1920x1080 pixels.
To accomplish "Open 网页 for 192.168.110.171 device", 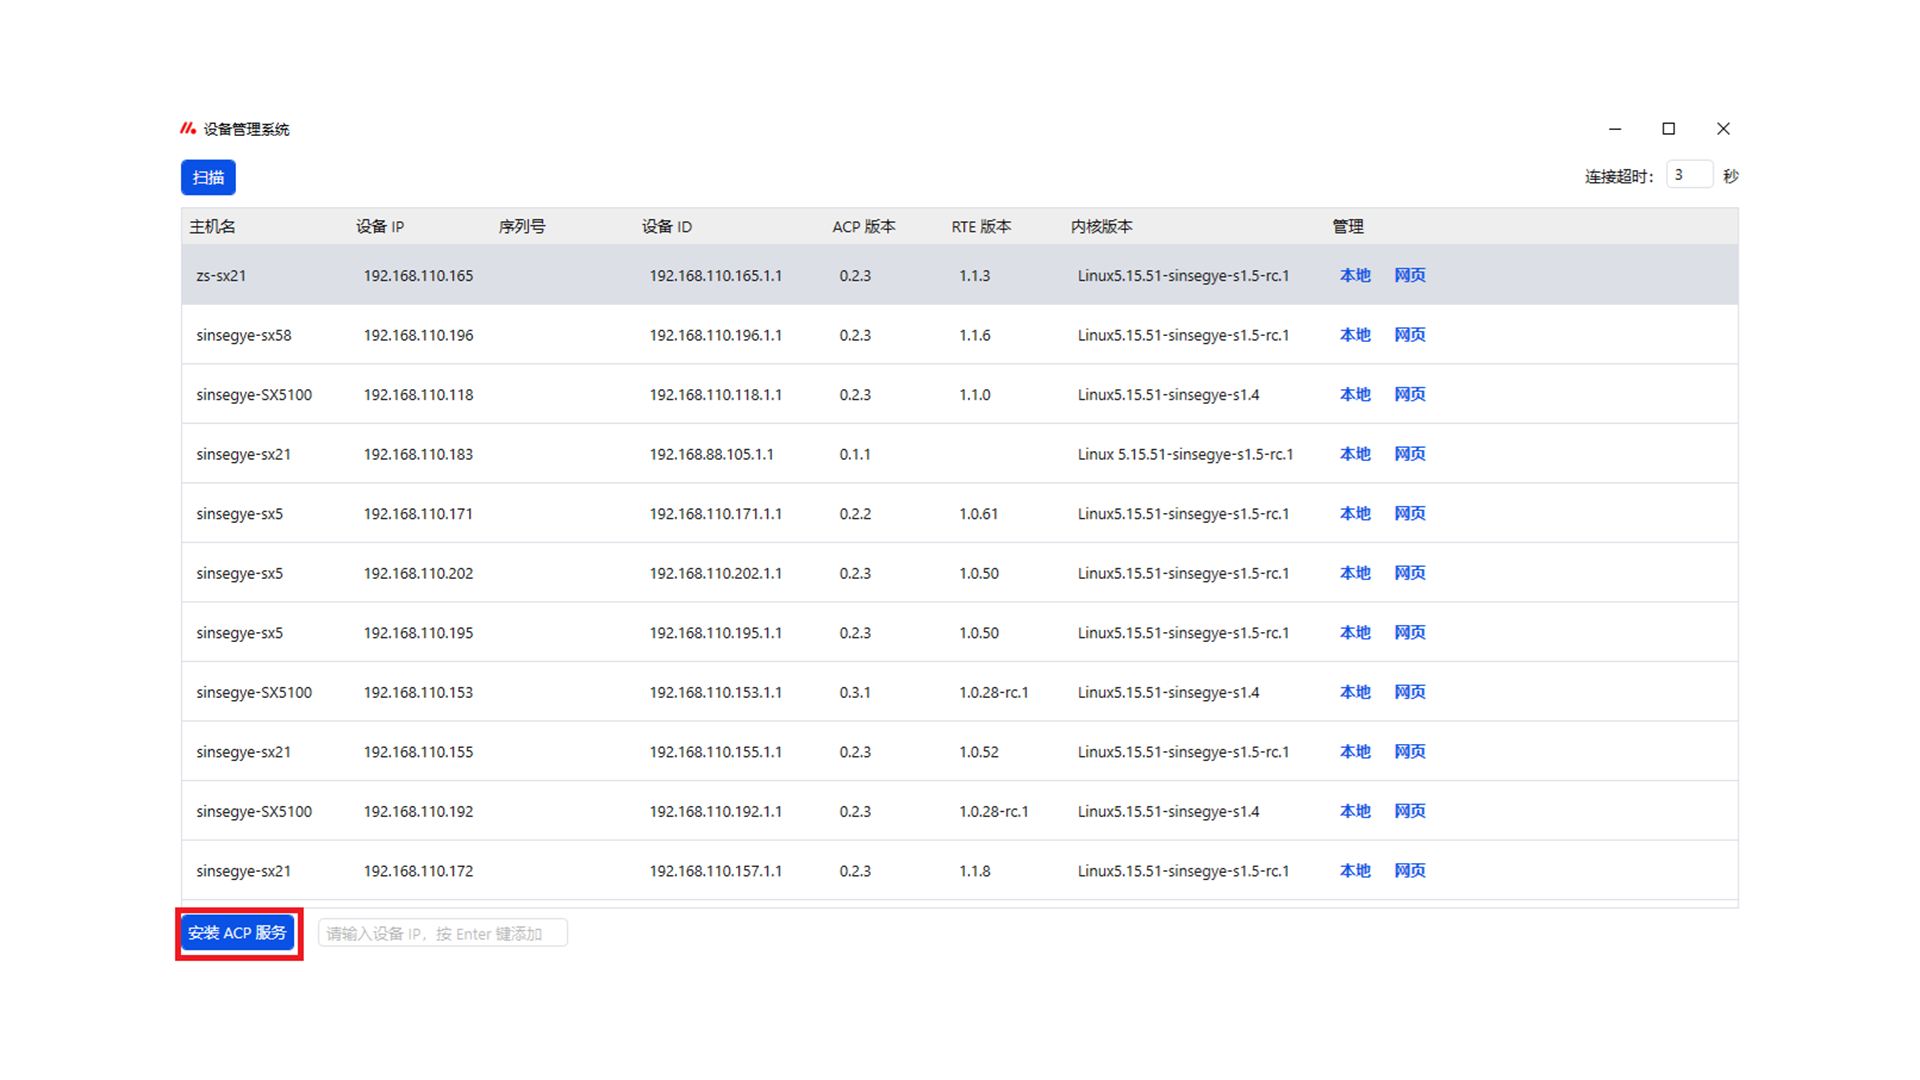I will tap(1409, 513).
